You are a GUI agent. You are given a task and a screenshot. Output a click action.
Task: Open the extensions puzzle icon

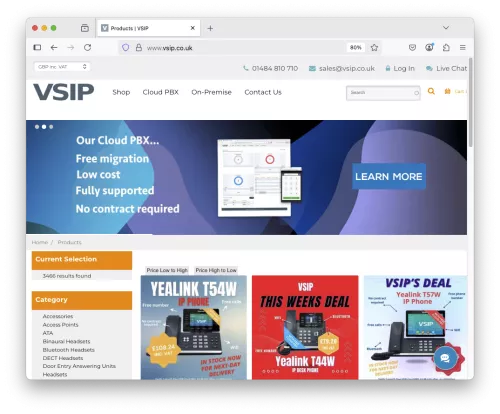(x=446, y=47)
